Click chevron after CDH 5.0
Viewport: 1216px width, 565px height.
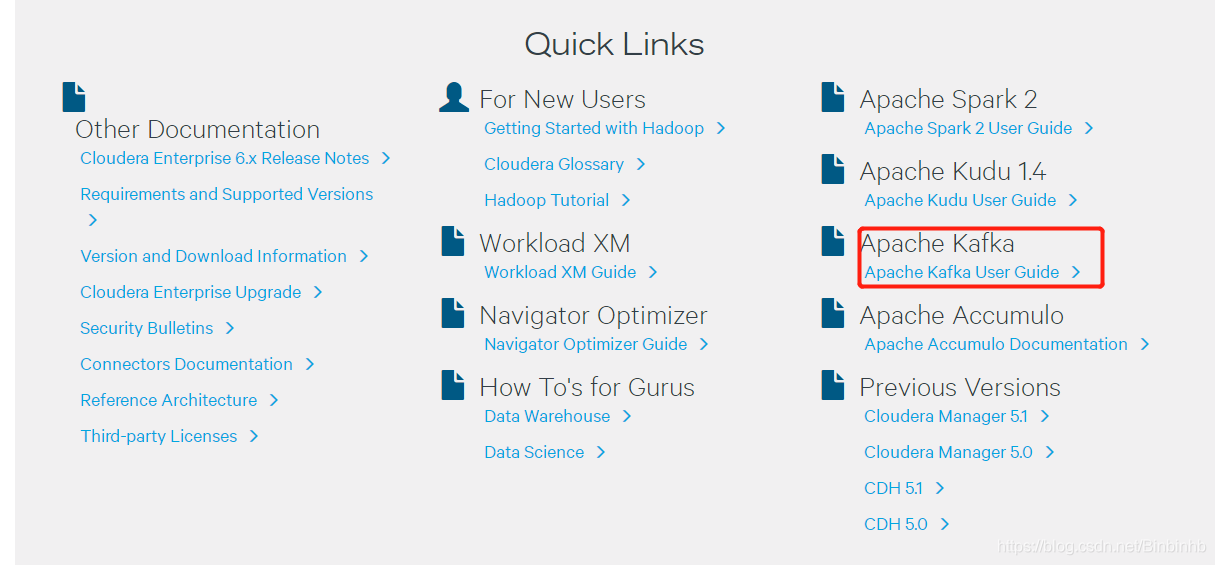click(x=945, y=524)
